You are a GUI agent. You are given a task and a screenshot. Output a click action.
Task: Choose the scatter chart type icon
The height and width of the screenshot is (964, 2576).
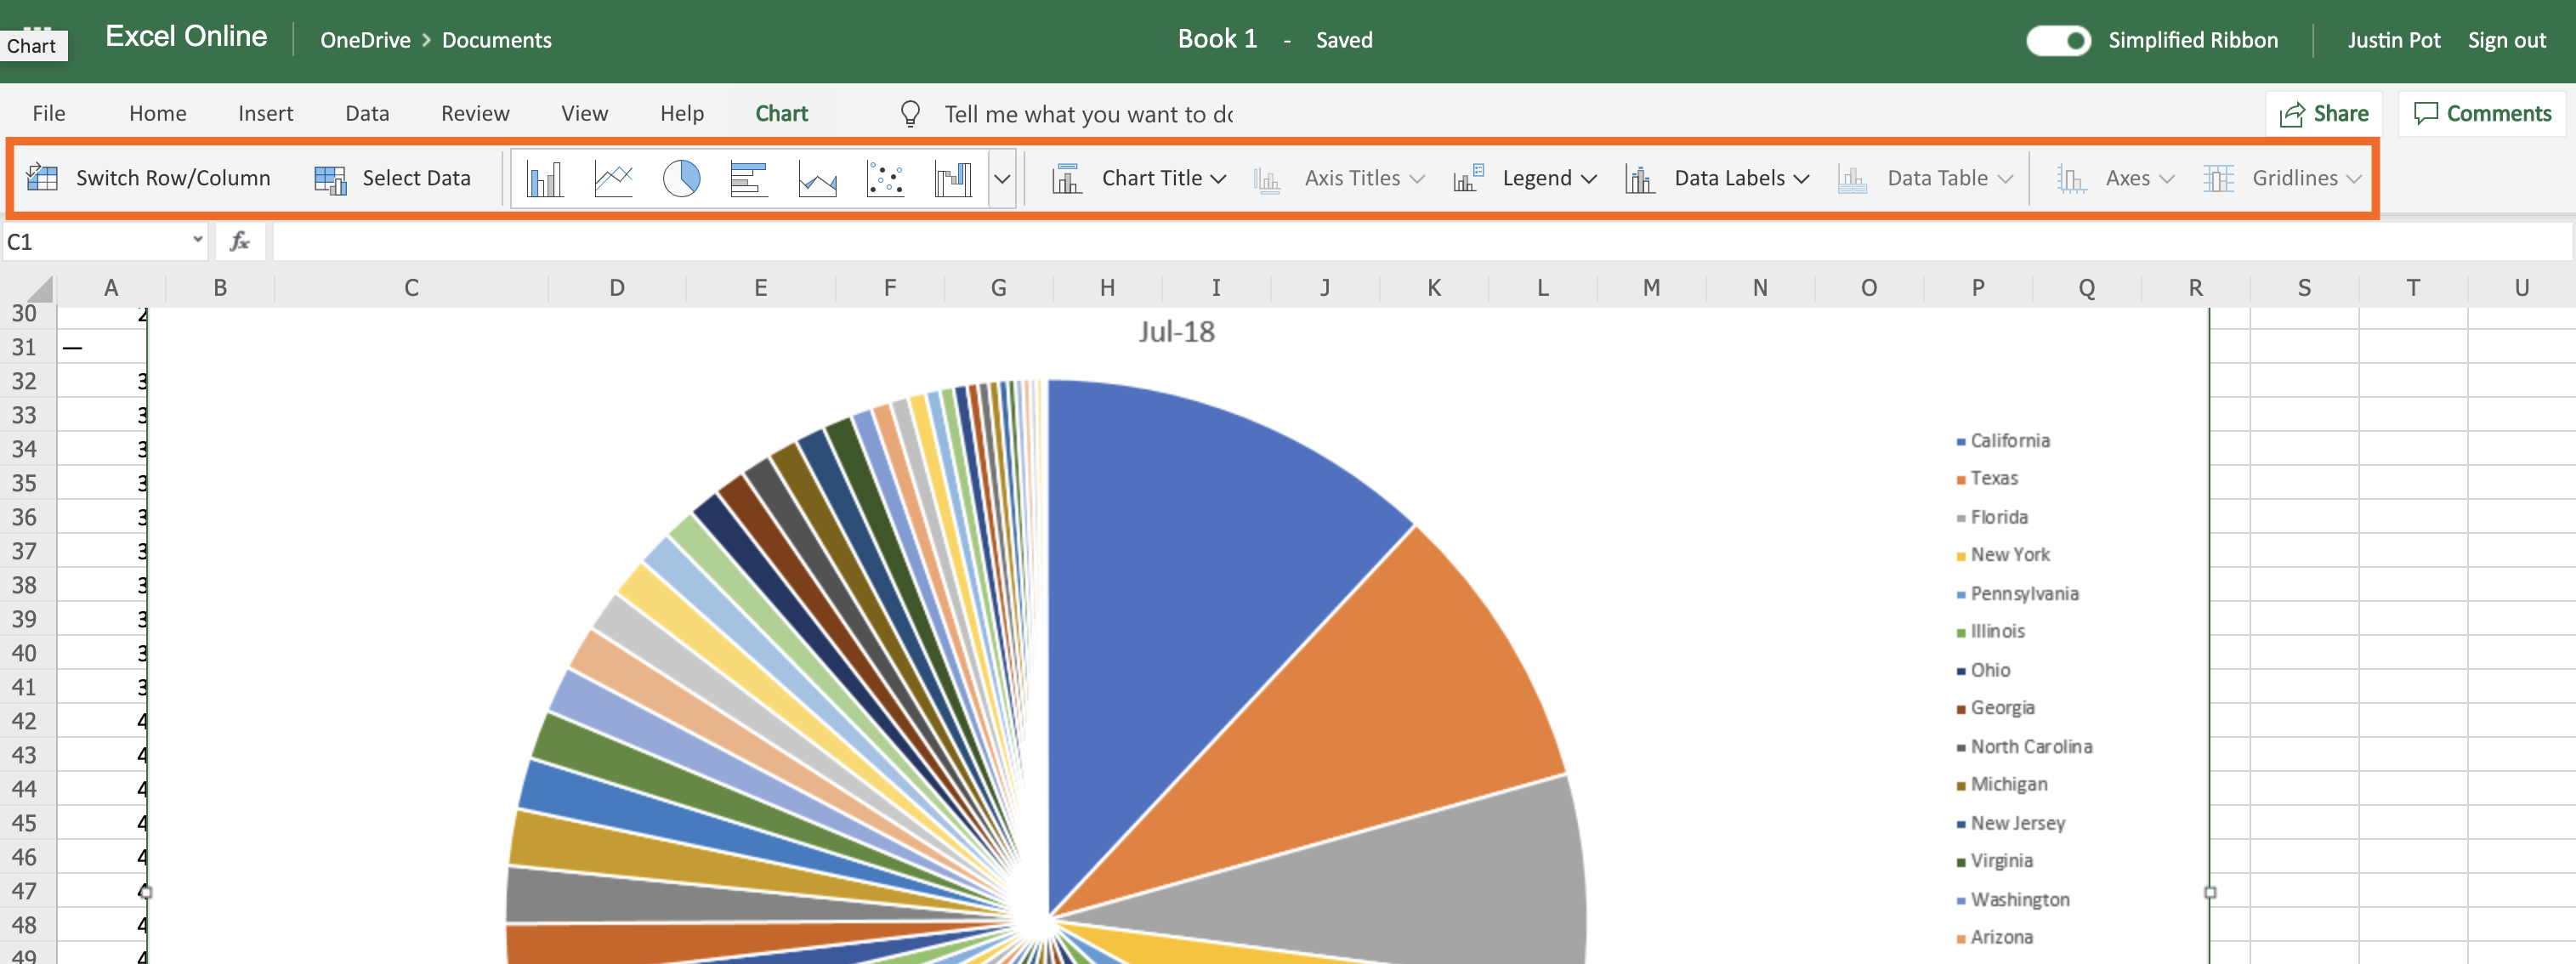pyautogui.click(x=885, y=179)
